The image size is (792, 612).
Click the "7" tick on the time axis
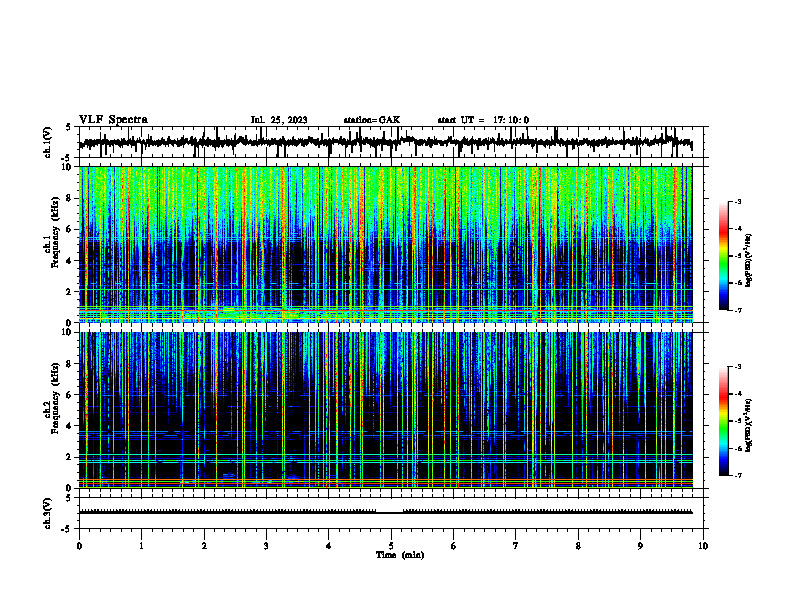(516, 546)
